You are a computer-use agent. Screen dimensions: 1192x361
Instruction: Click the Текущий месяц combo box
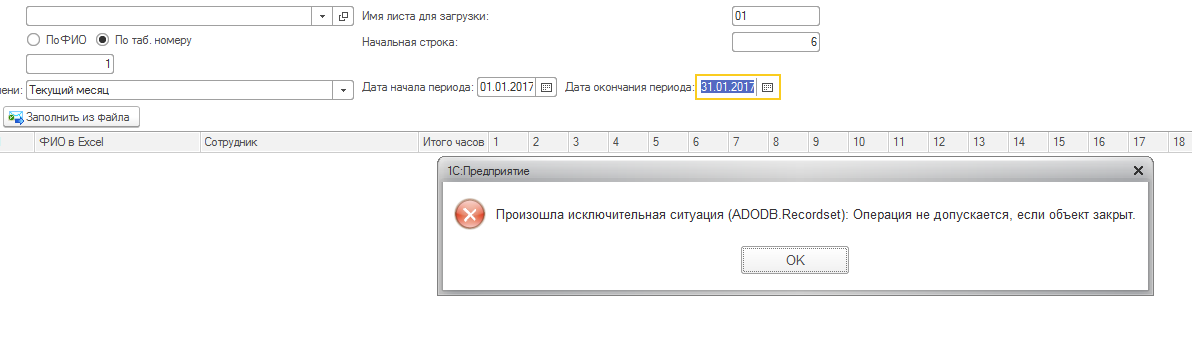(x=180, y=90)
